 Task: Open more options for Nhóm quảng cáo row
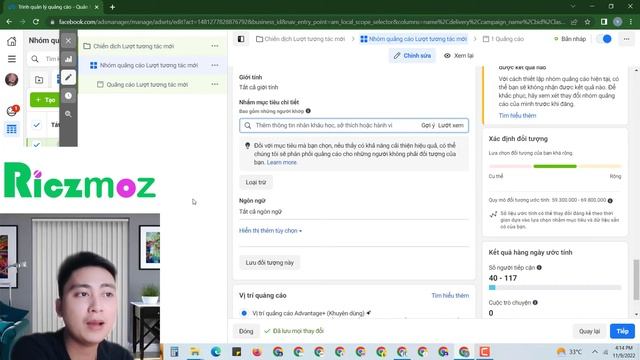click(215, 65)
